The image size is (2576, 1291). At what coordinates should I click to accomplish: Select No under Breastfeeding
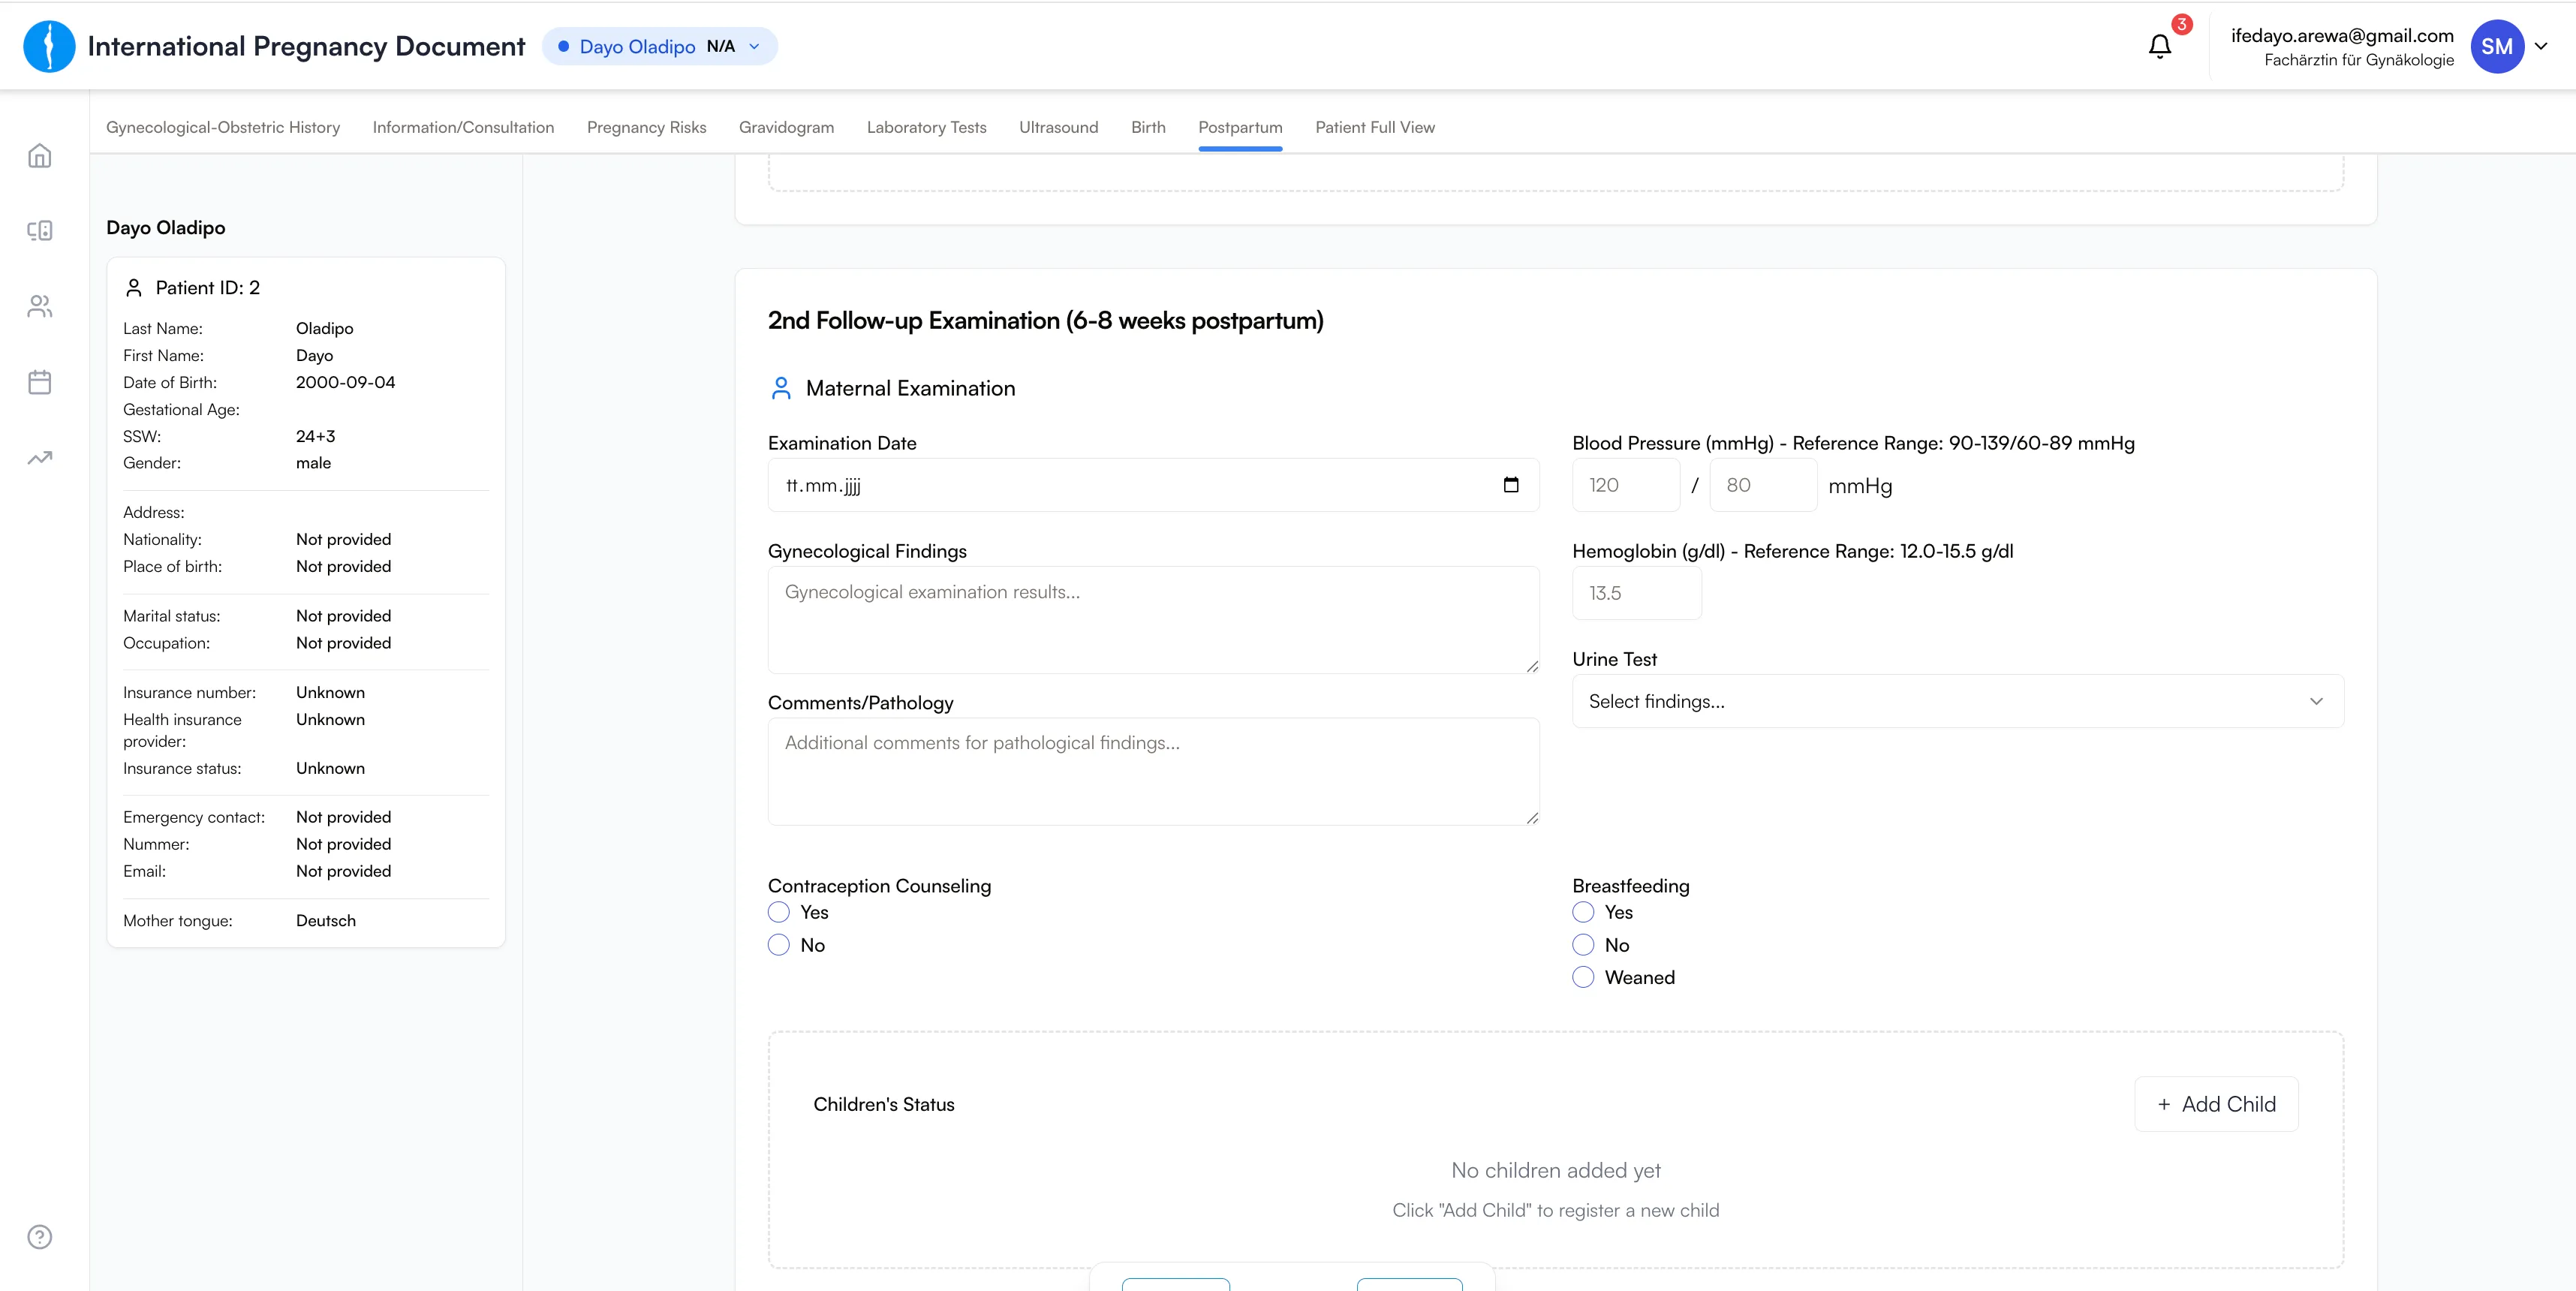(1583, 945)
